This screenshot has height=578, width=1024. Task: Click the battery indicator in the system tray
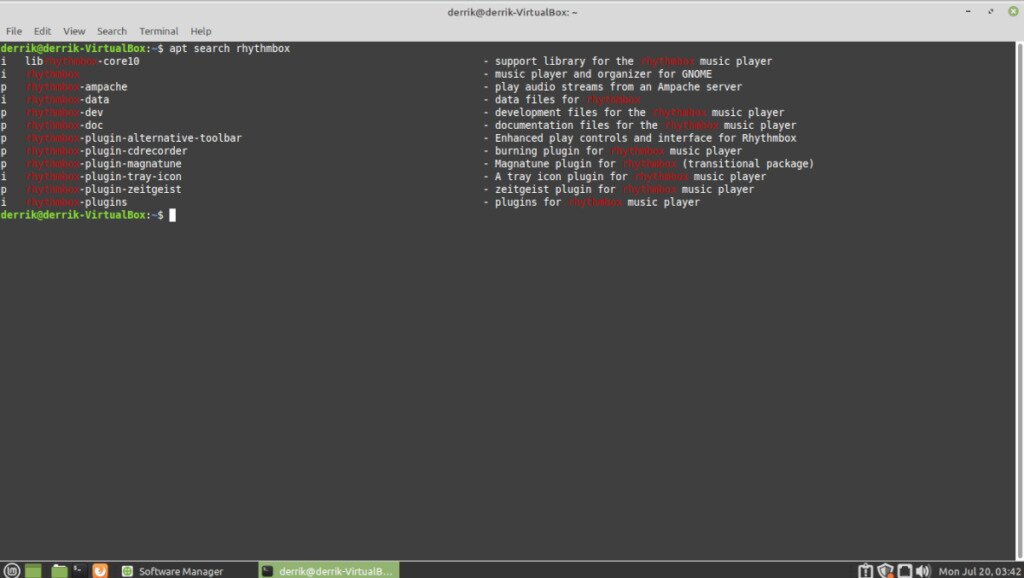coord(904,570)
